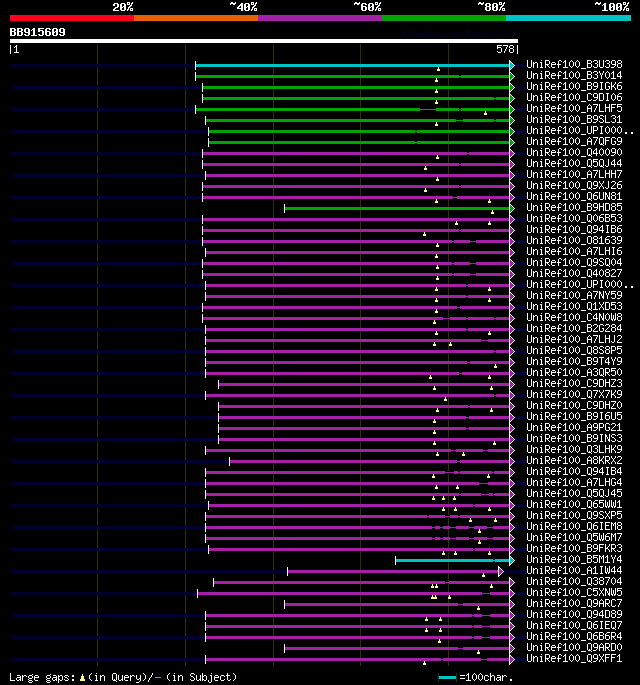Click the UniRef100_A9PG21 label
Viewport: 640px width, 685px height.
574,427
